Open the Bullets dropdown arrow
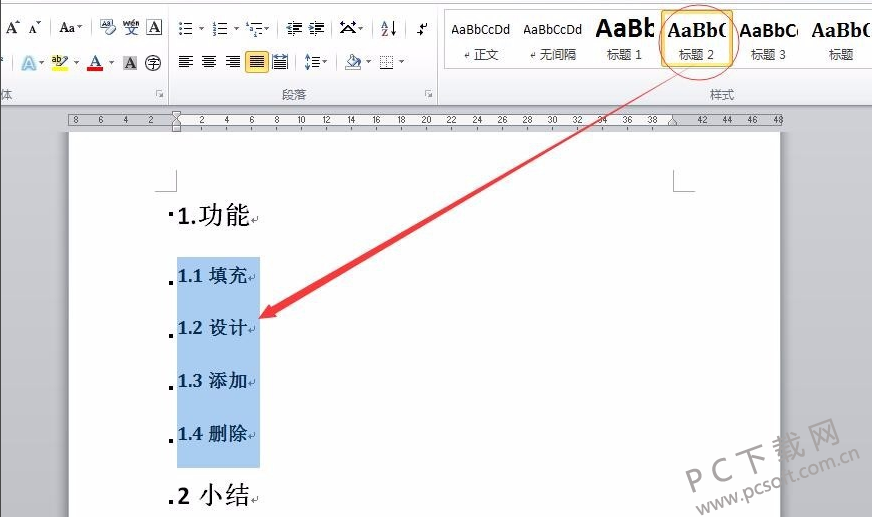This screenshot has width=872, height=517. point(201,28)
